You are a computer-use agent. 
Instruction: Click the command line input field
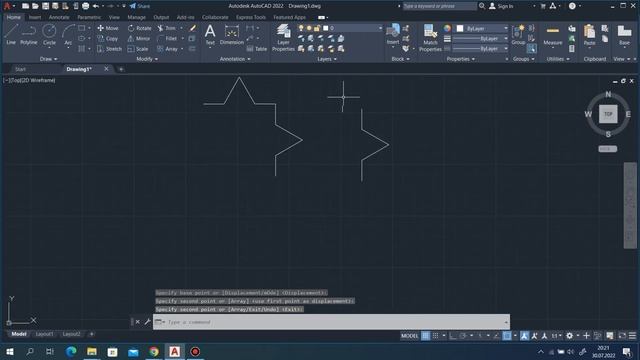tap(331, 322)
